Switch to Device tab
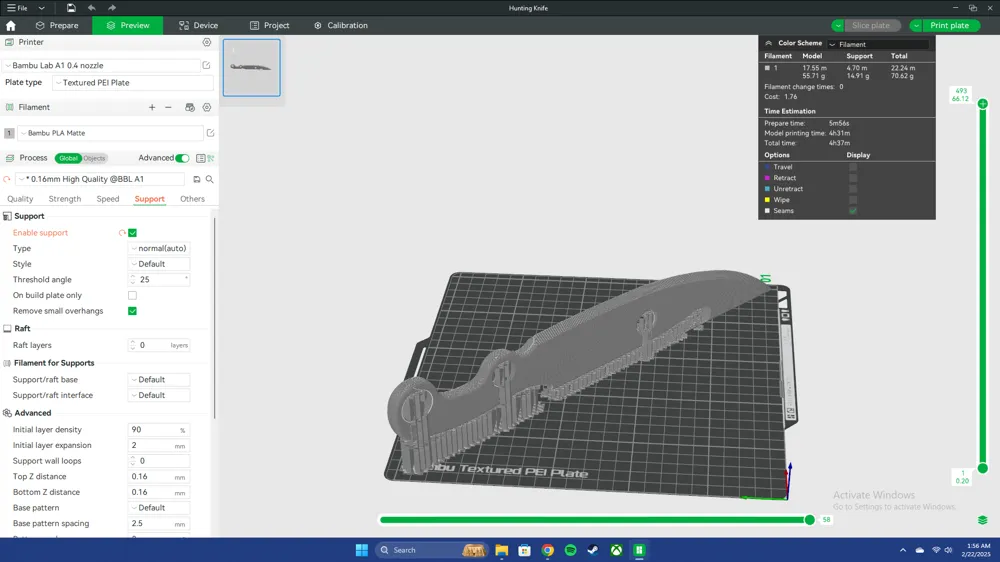Viewport: 1000px width, 562px height. 199,26
